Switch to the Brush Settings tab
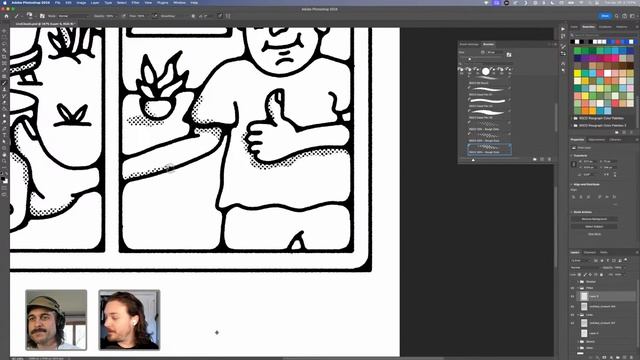This screenshot has height=360, width=640. click(x=469, y=44)
